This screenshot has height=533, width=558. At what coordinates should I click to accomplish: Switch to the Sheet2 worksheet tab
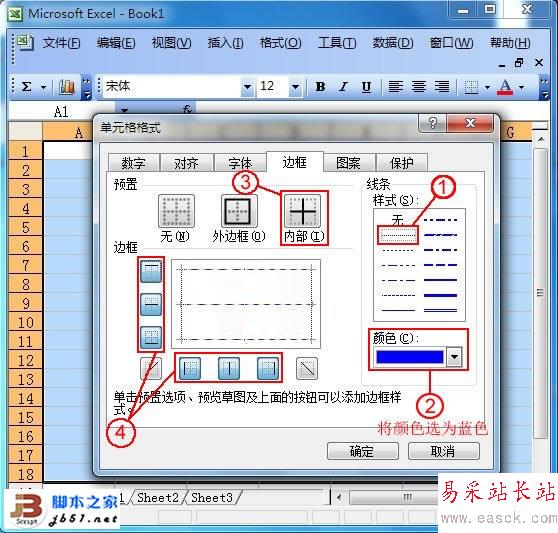pyautogui.click(x=158, y=497)
